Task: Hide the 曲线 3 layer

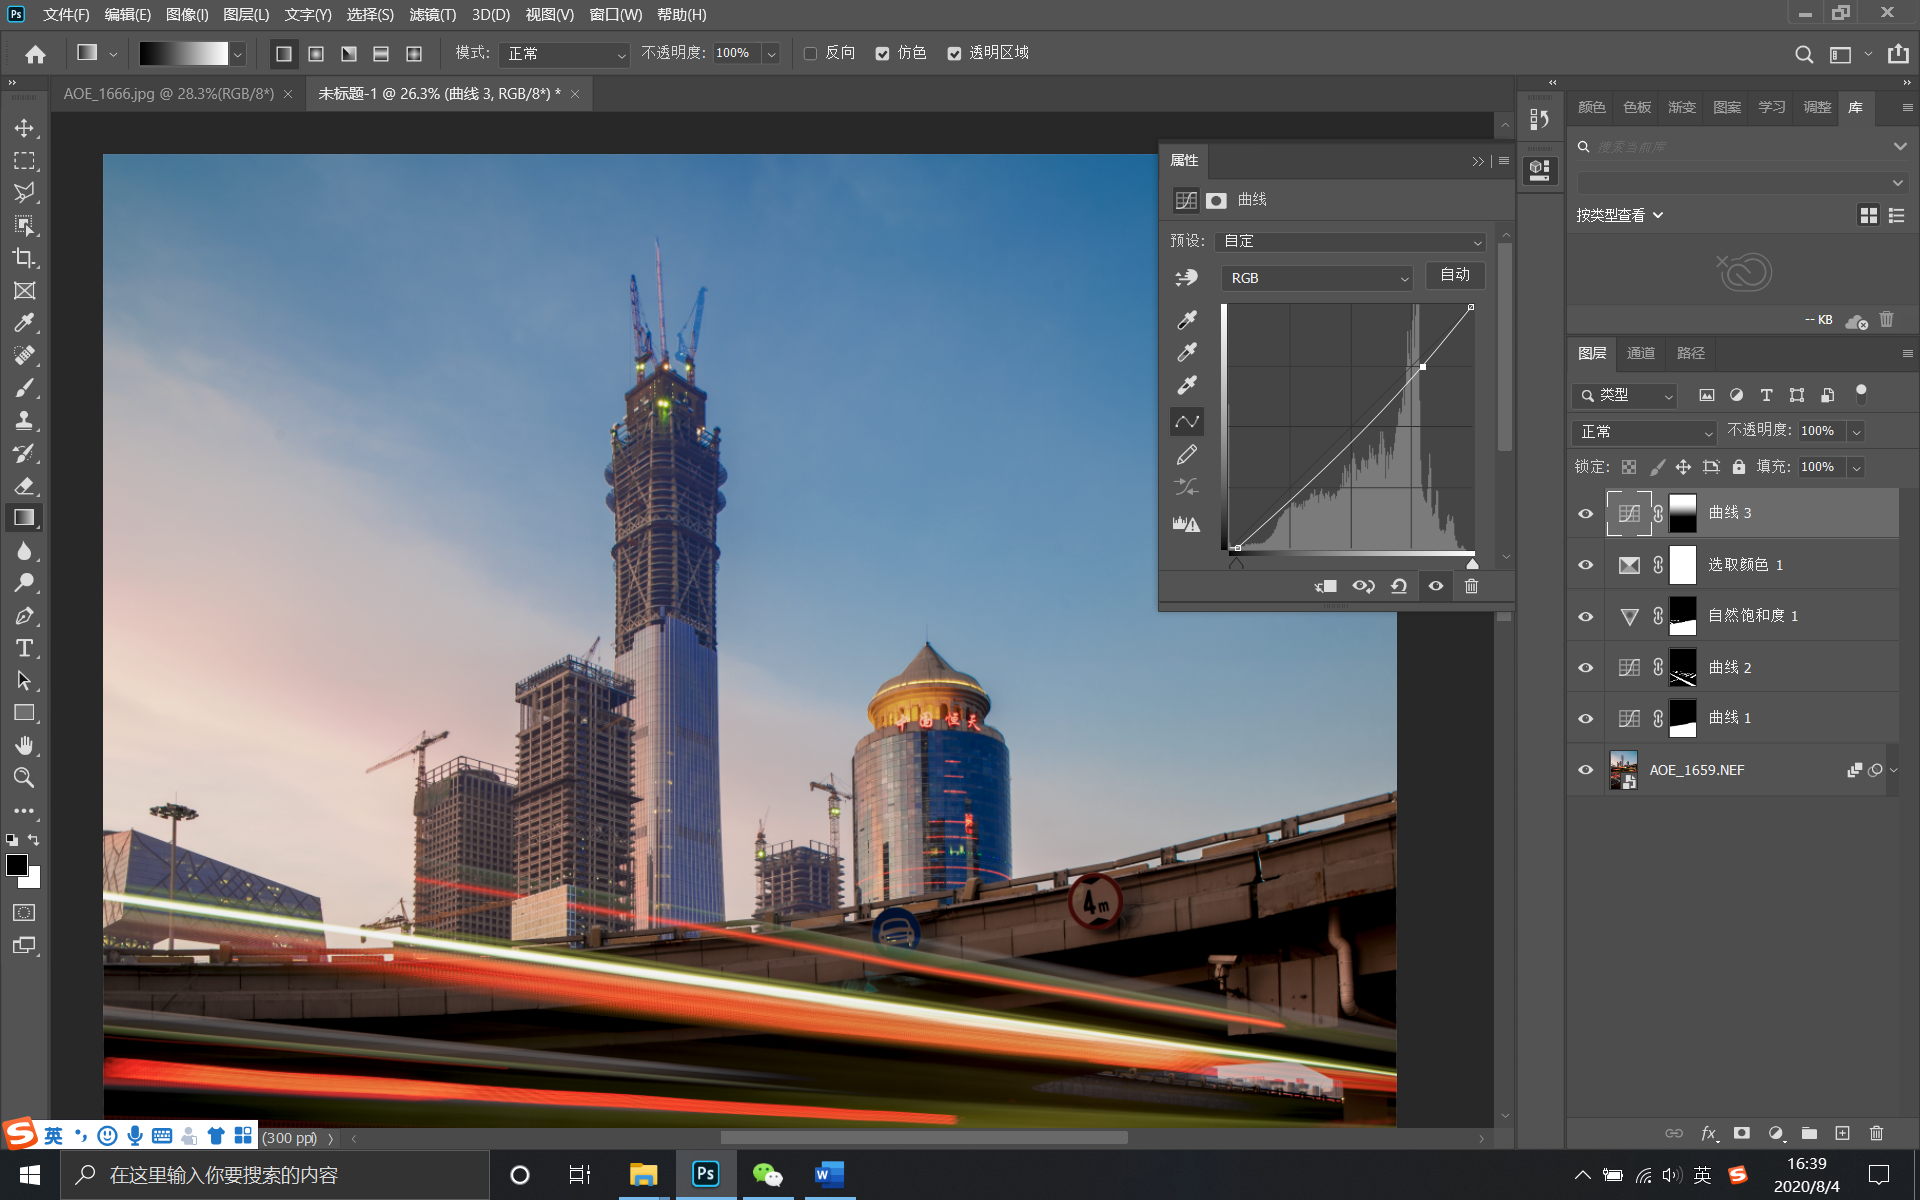Action: coord(1585,513)
